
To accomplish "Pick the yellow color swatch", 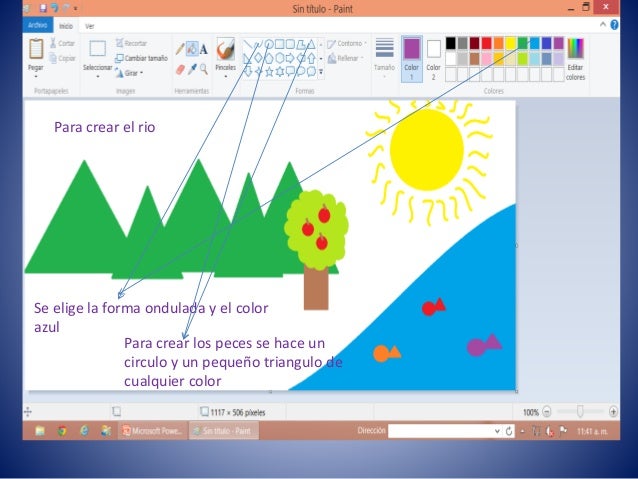I will tap(511, 43).
